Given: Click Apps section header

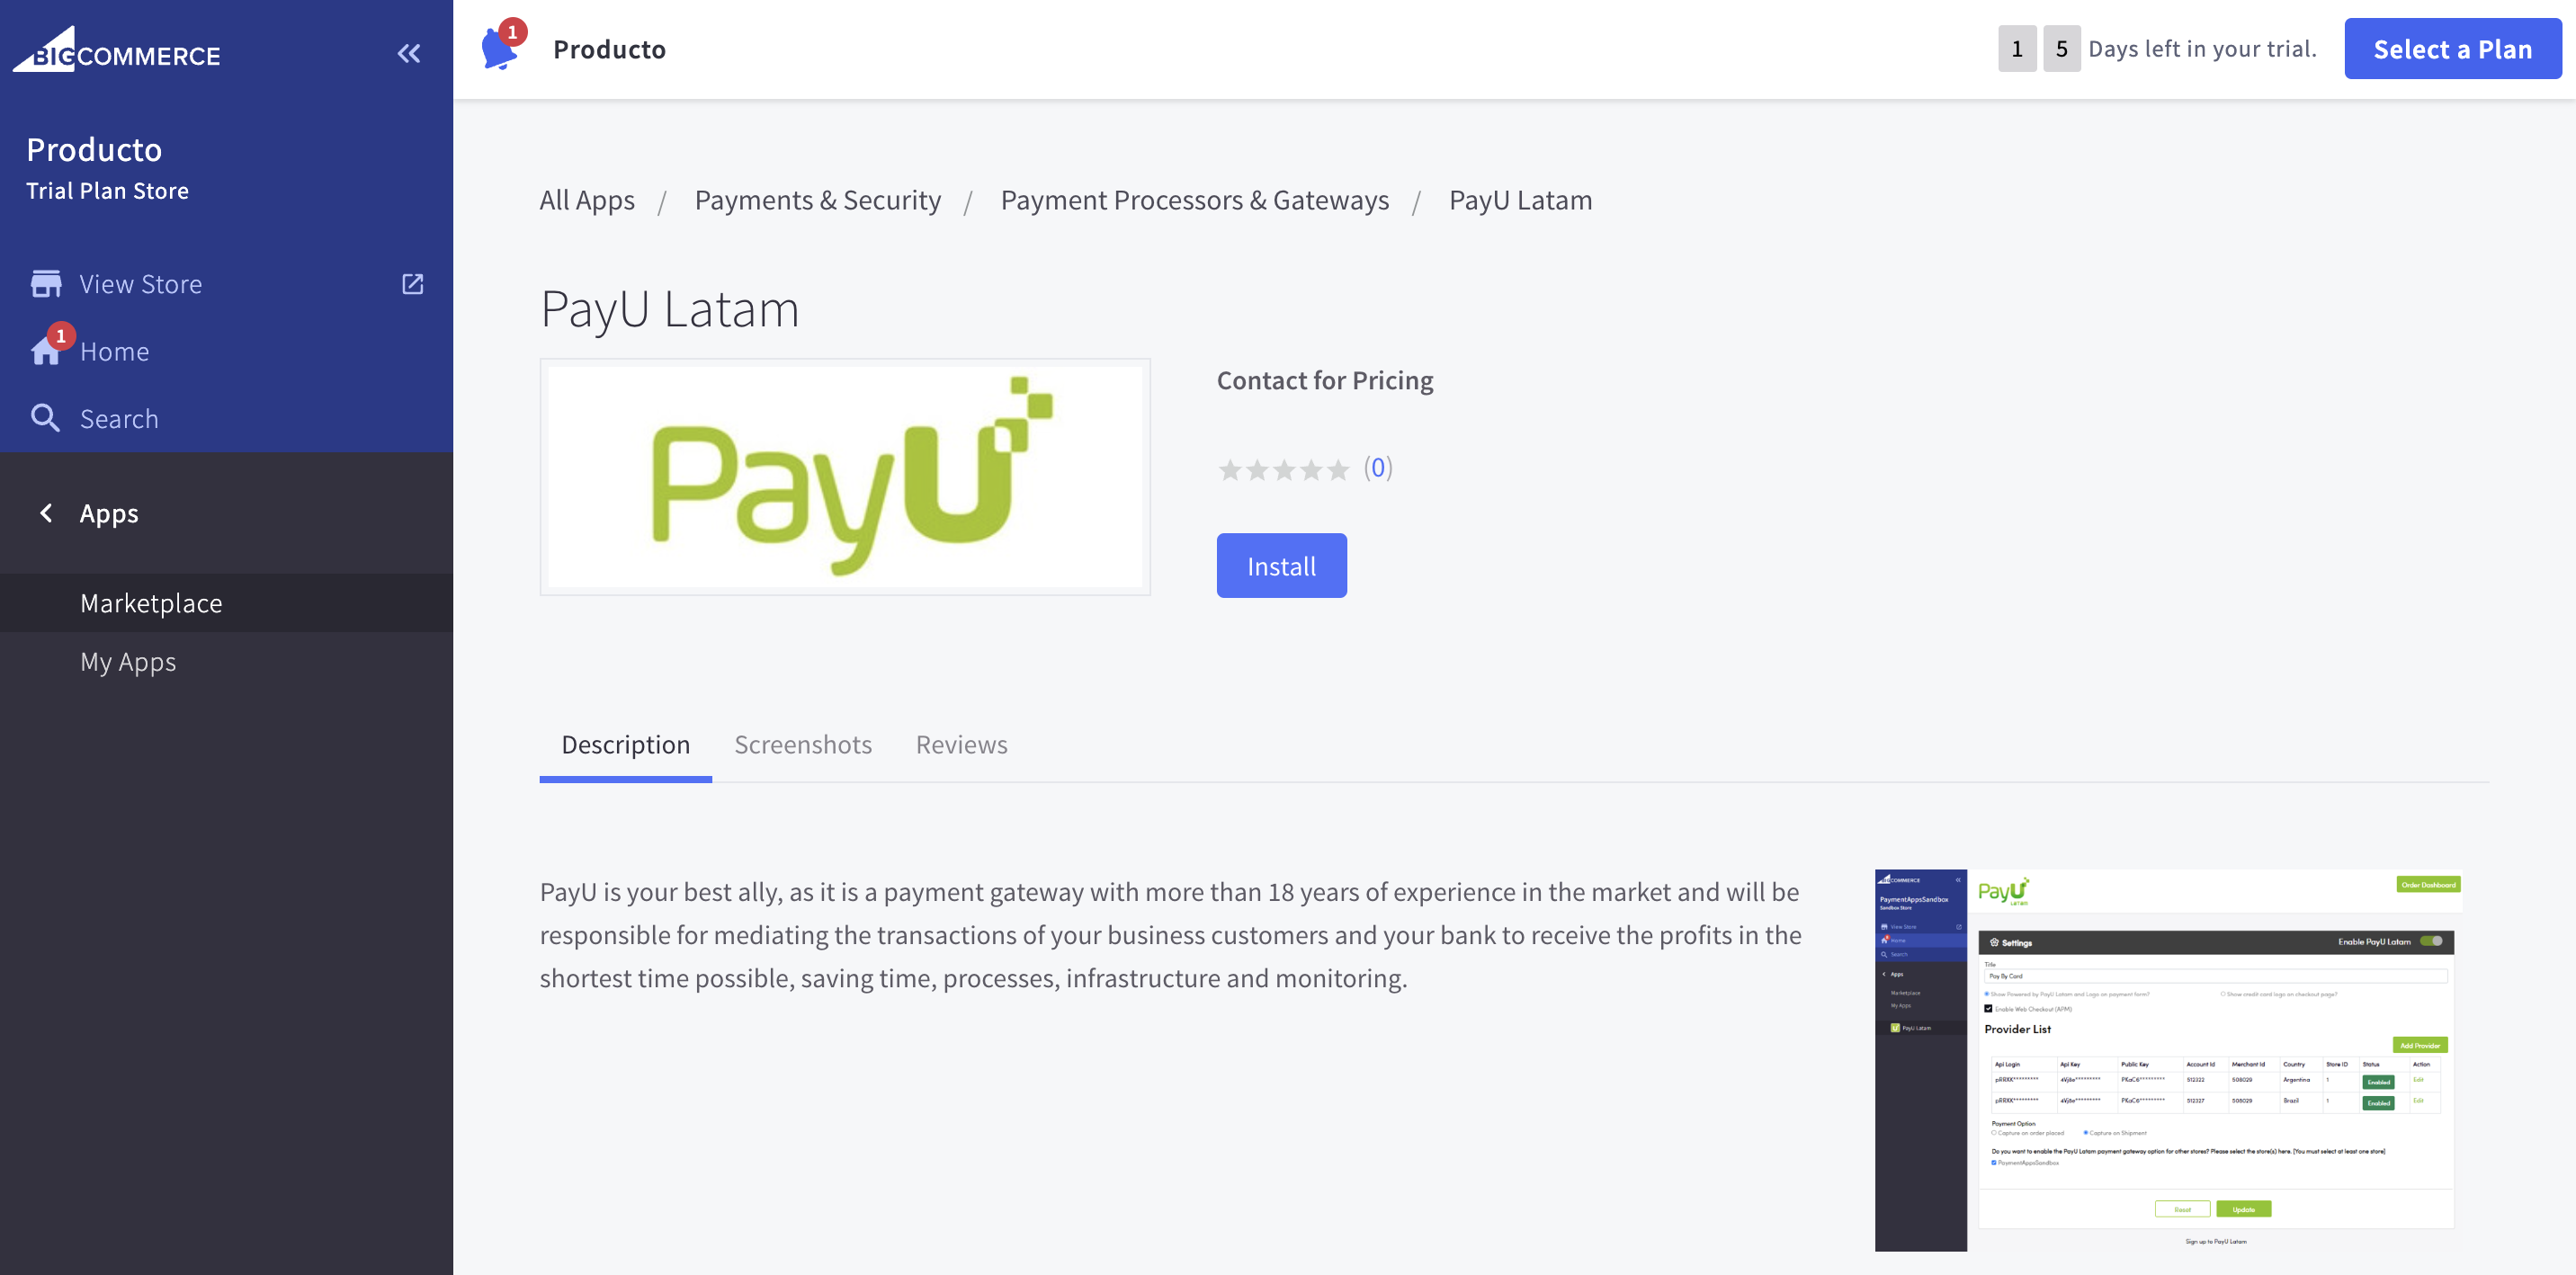Looking at the screenshot, I should [x=109, y=513].
